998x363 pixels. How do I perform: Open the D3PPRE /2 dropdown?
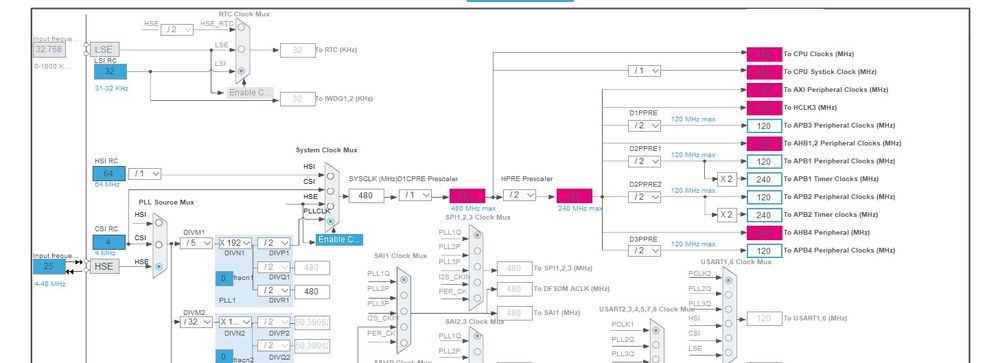tap(644, 250)
